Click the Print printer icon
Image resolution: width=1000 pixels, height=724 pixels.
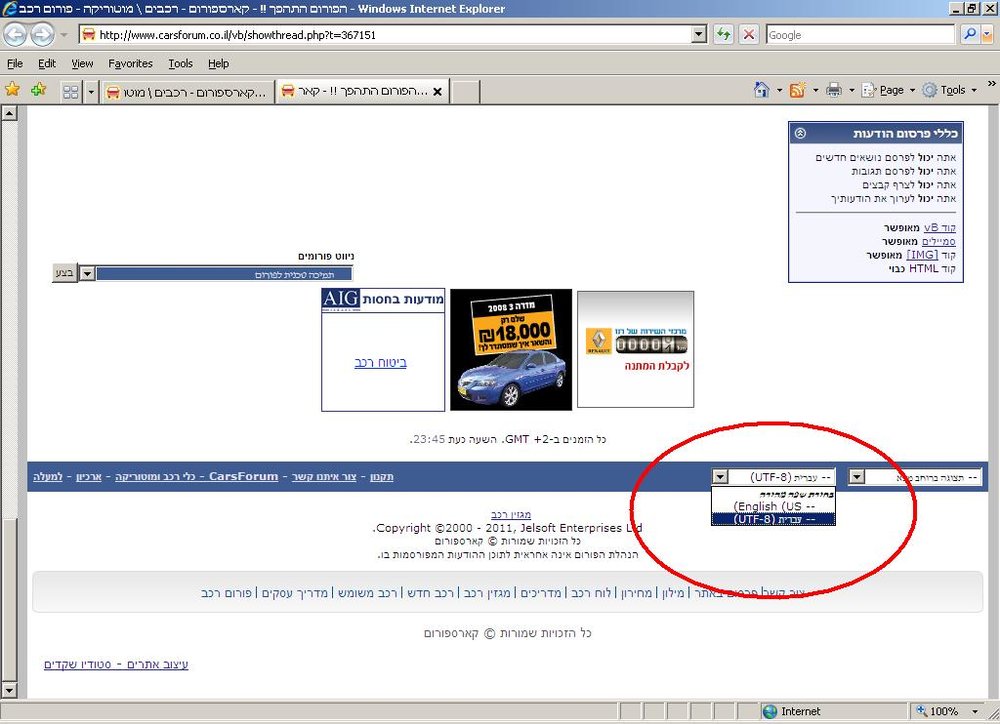click(x=834, y=90)
